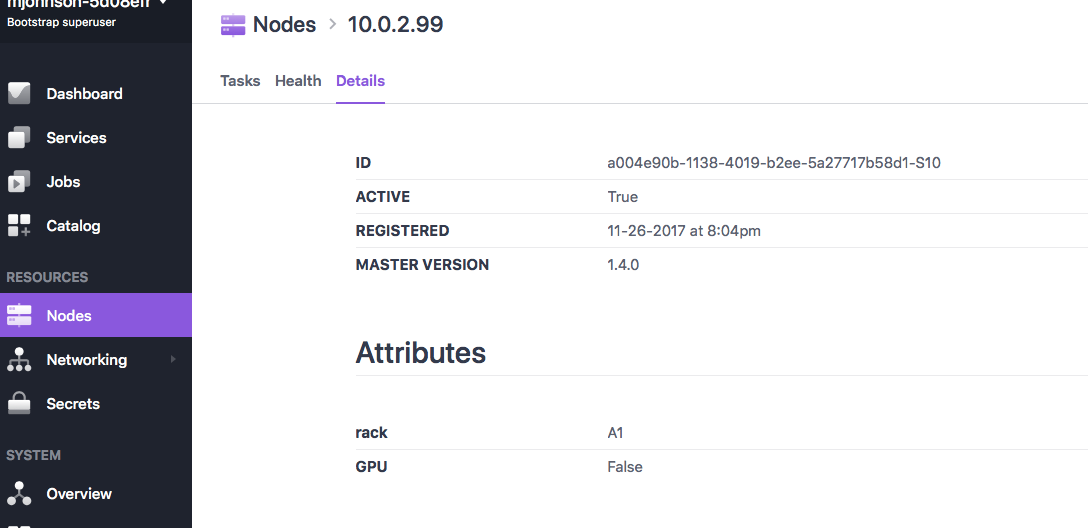
Task: Click the rack attribute value A1
Action: coord(615,433)
